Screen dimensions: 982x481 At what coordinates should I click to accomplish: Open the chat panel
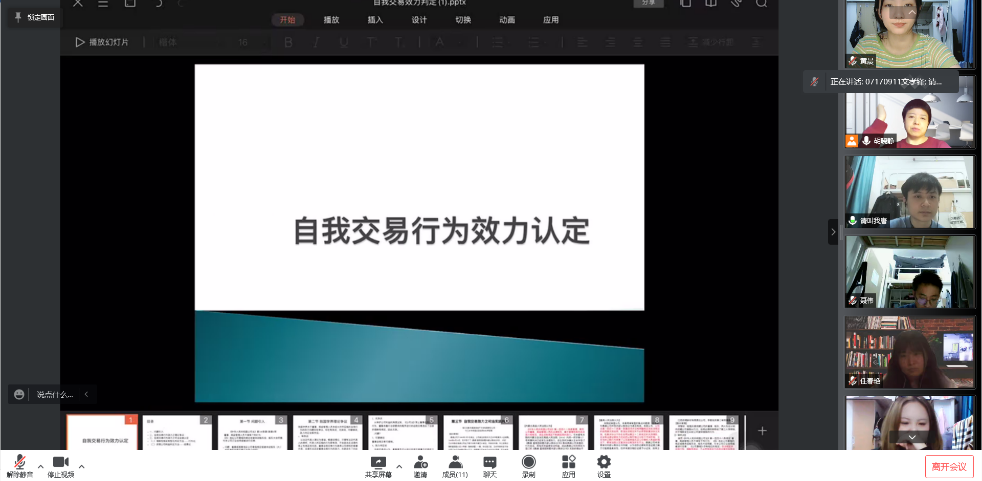[x=490, y=464]
